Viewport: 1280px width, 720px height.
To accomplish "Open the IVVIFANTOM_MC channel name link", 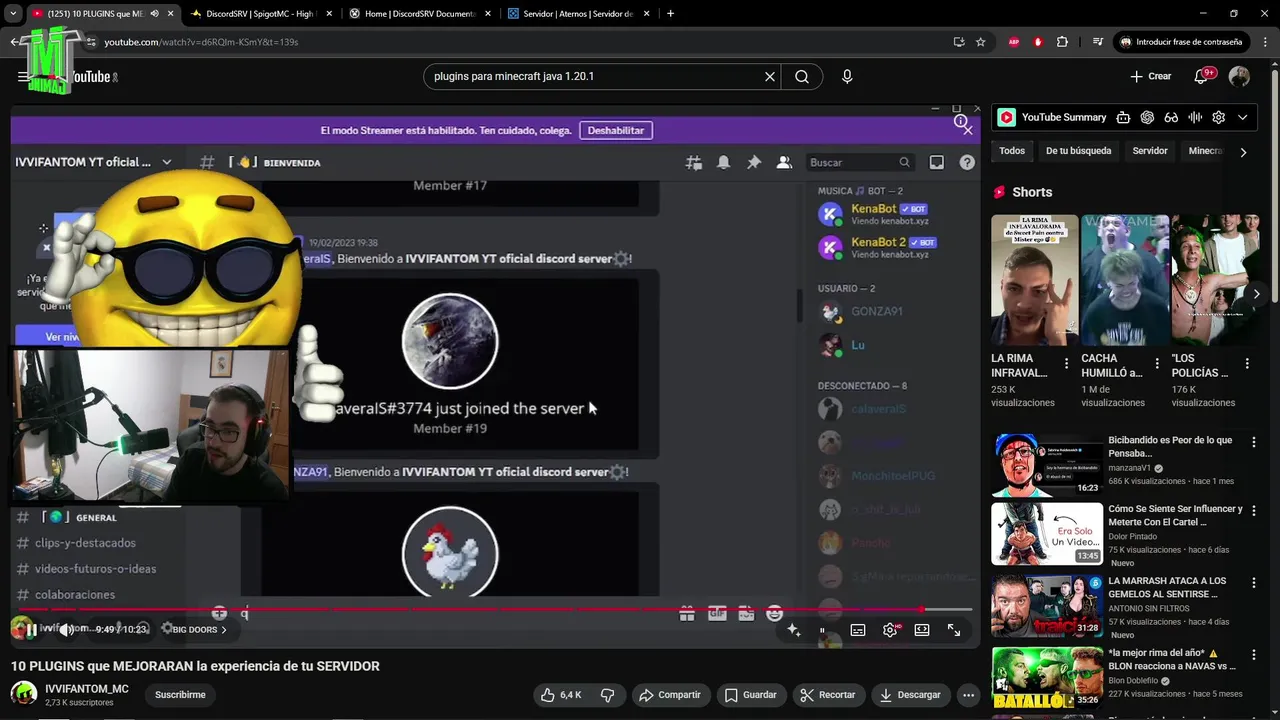I will (x=87, y=689).
